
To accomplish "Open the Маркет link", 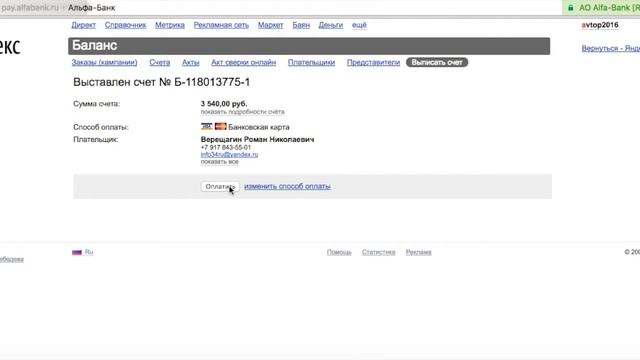I will 271,25.
